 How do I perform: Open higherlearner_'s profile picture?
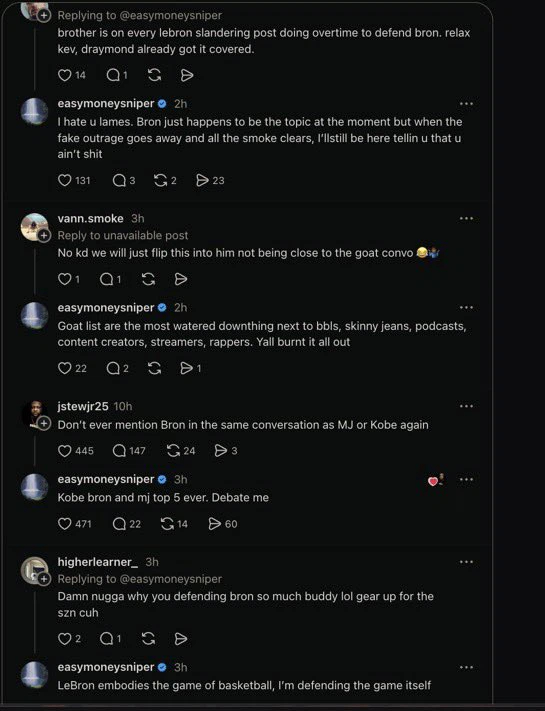pos(34,570)
